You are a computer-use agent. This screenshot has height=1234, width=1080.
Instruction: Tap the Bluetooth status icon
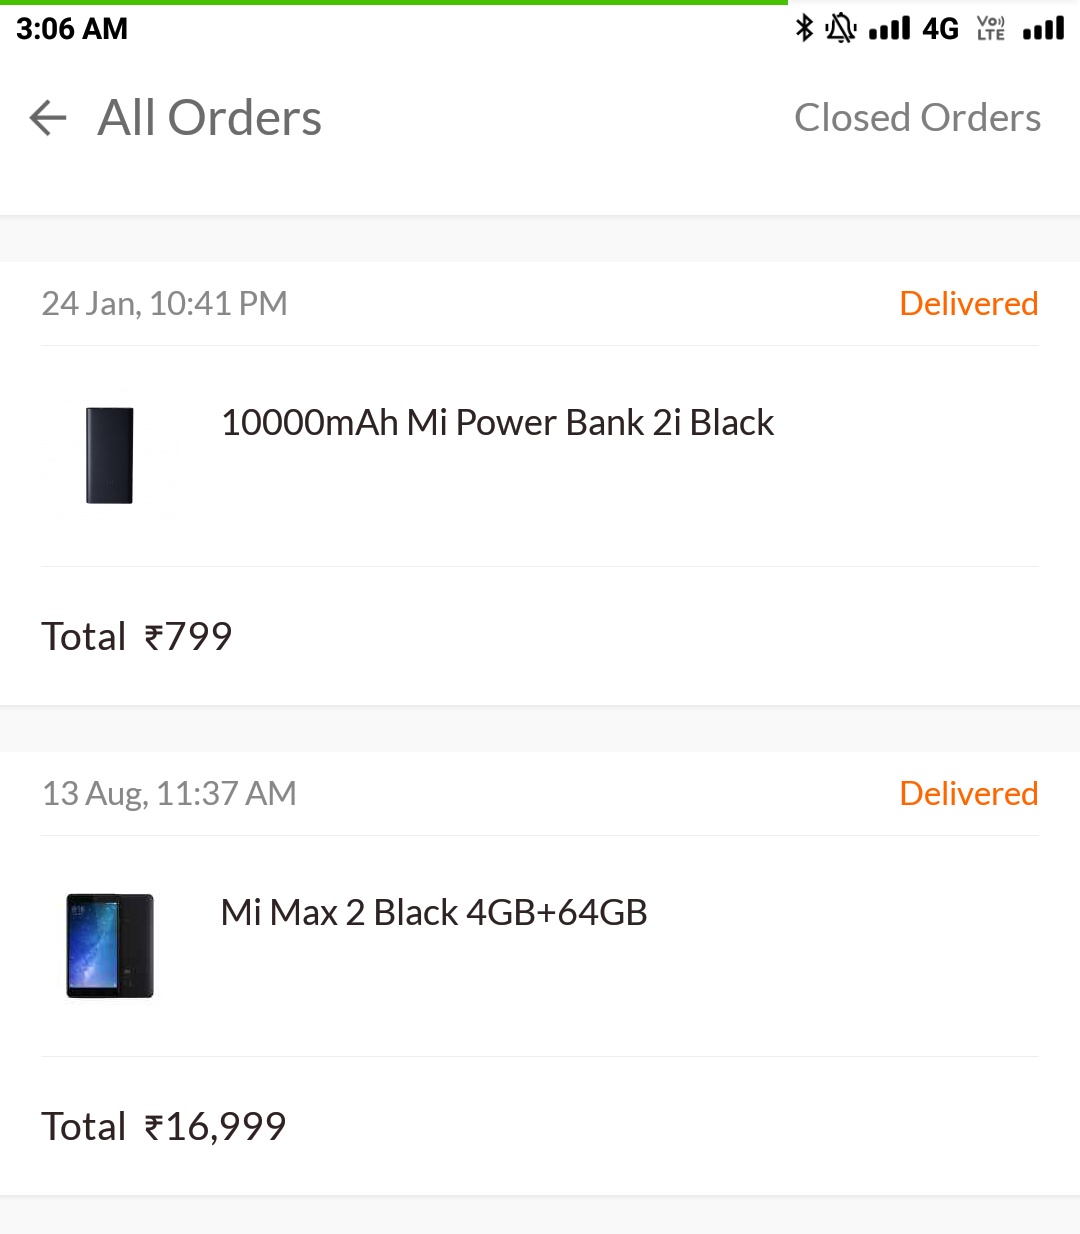(x=804, y=28)
